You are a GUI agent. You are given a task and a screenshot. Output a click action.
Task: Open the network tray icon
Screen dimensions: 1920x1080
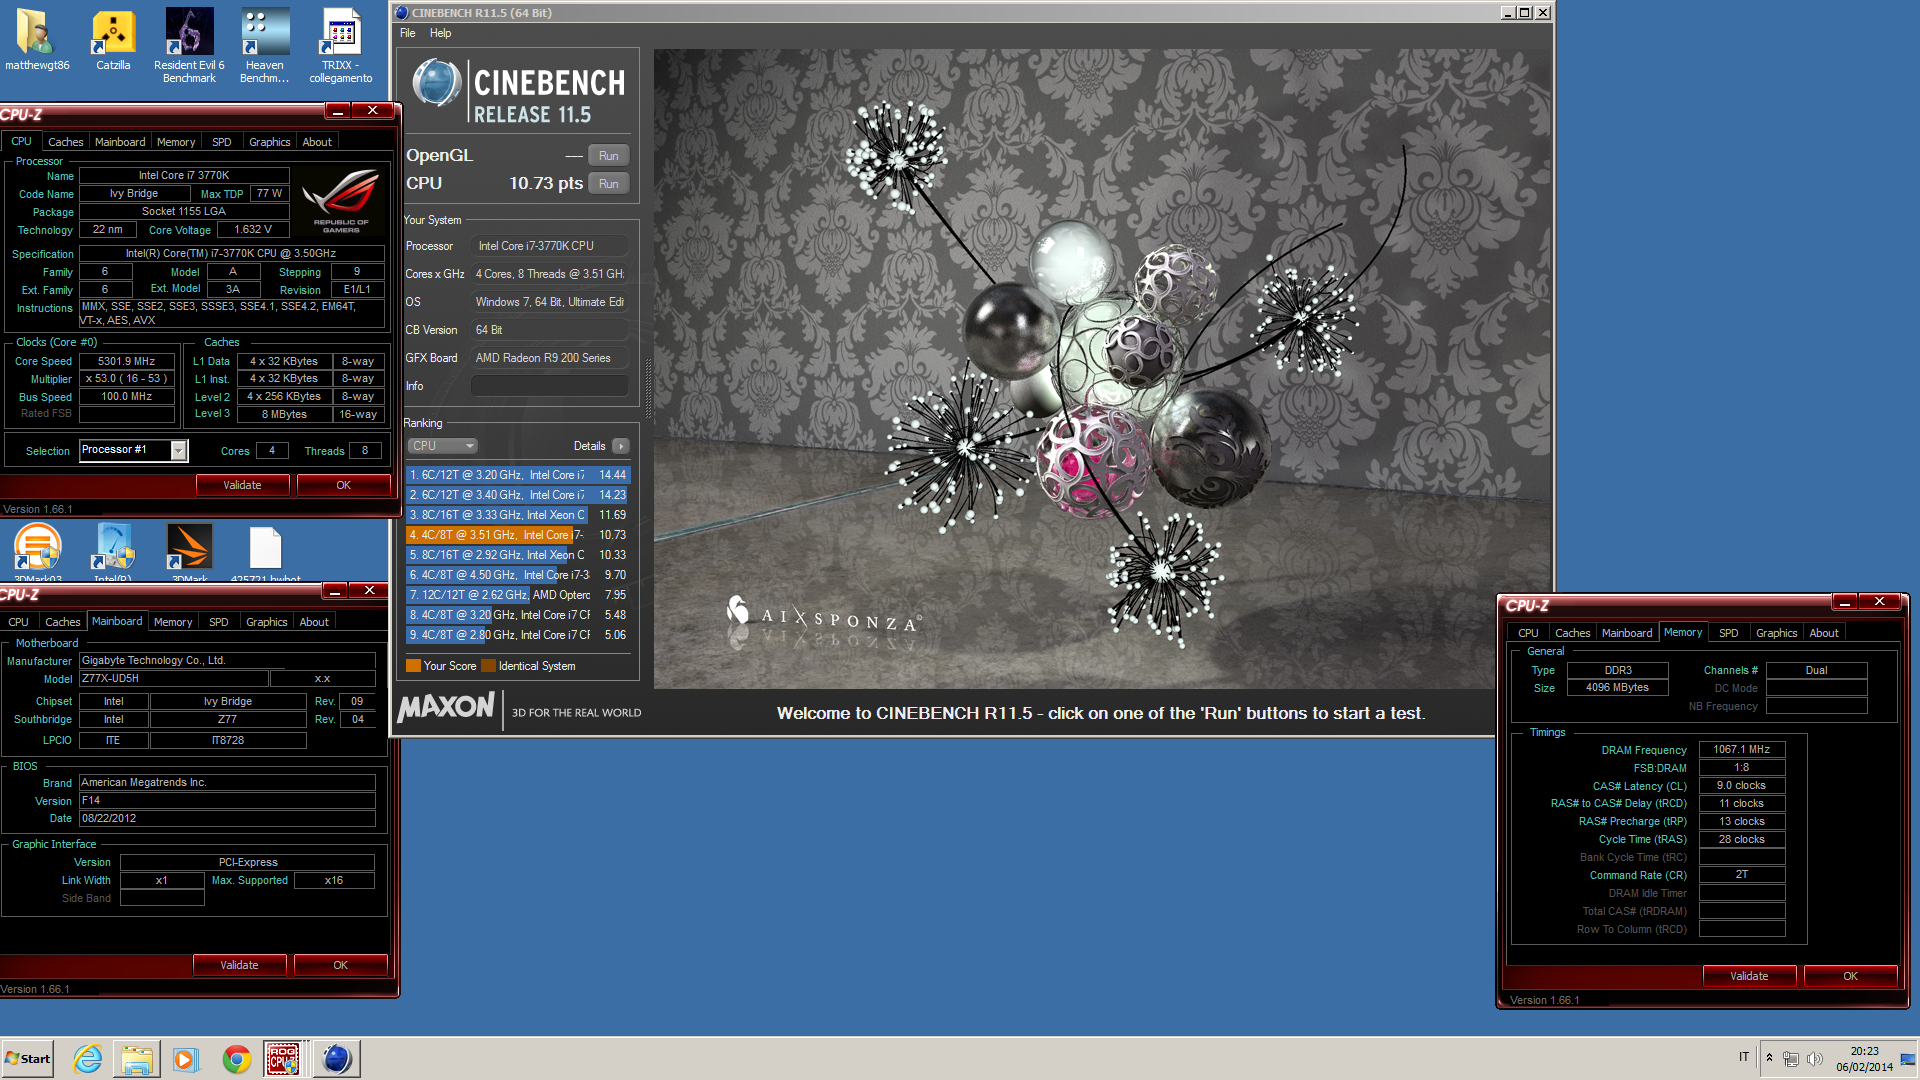coord(1791,1058)
